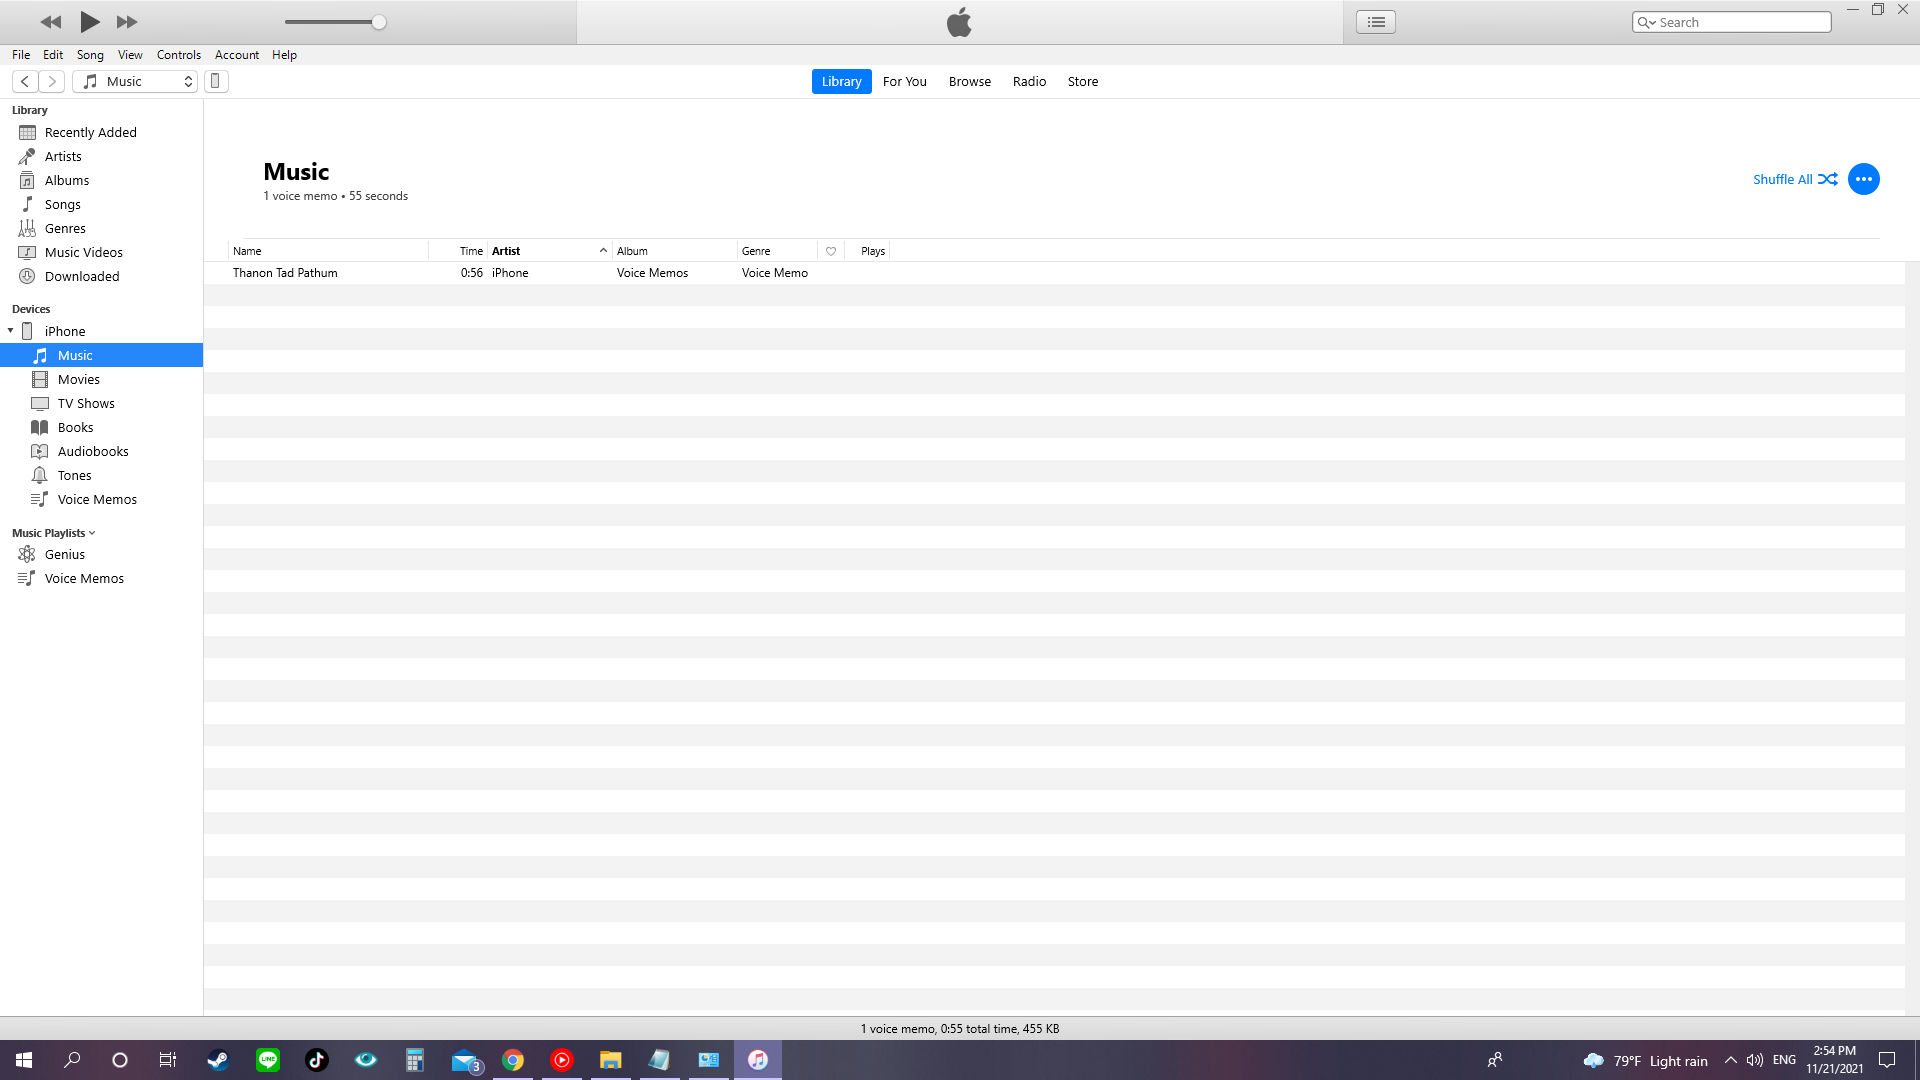This screenshot has width=1920, height=1080.
Task: Open Artists in the sidebar
Action: 63,156
